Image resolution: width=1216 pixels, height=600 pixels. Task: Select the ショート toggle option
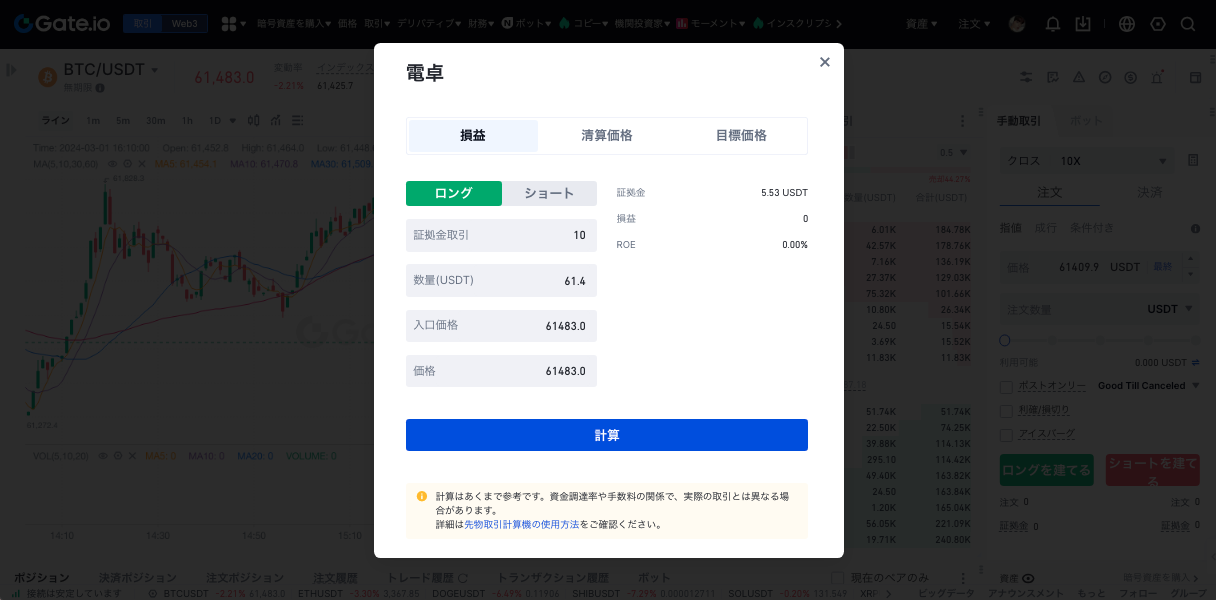pos(549,193)
